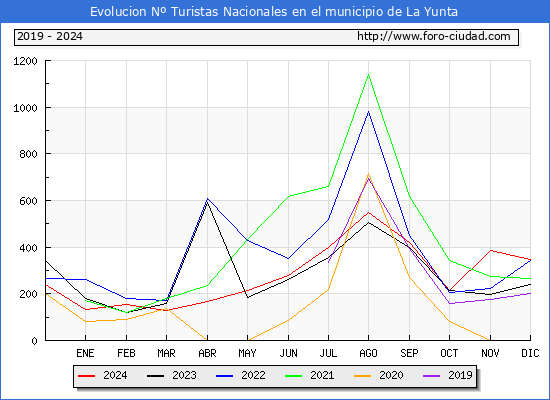Select the '2024' legend label
Screen dimensions: 550x400
(115, 375)
